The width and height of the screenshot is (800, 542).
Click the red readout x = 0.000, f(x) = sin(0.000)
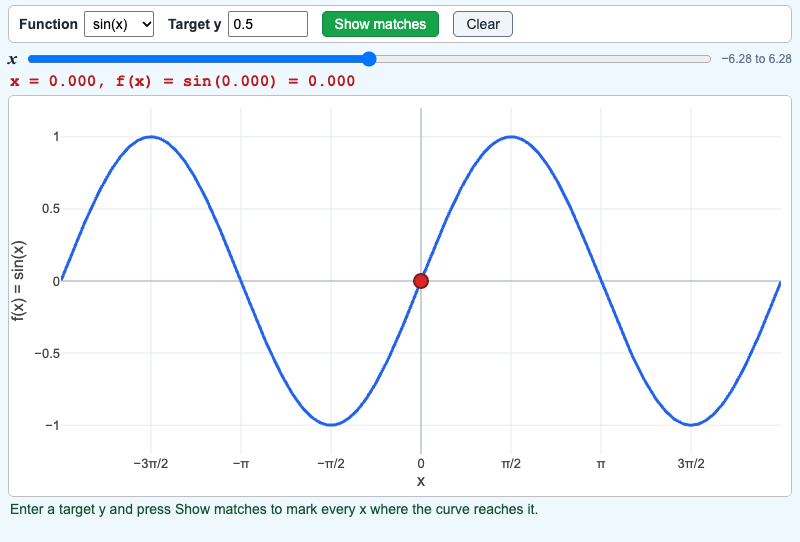click(x=182, y=81)
